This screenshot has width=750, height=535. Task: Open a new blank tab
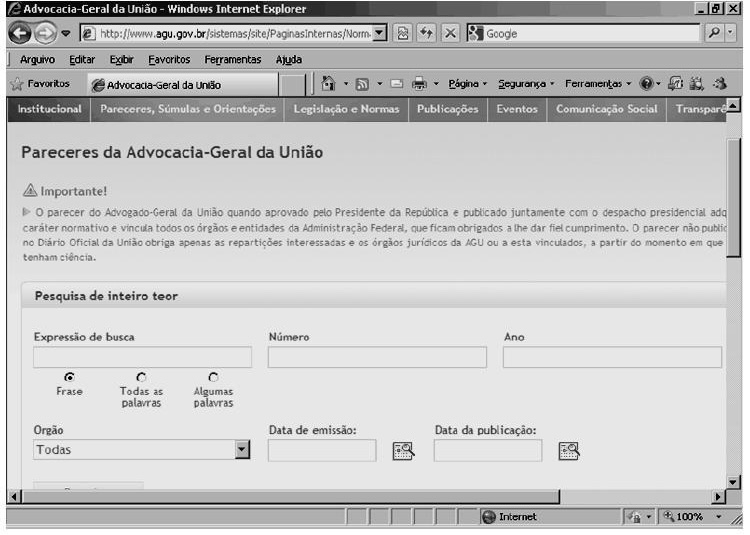point(292,85)
